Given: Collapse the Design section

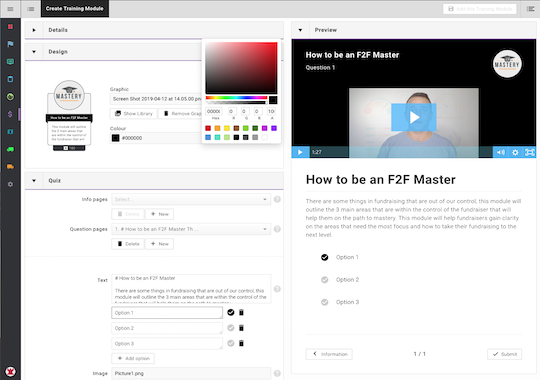Looking at the screenshot, I should pos(34,52).
